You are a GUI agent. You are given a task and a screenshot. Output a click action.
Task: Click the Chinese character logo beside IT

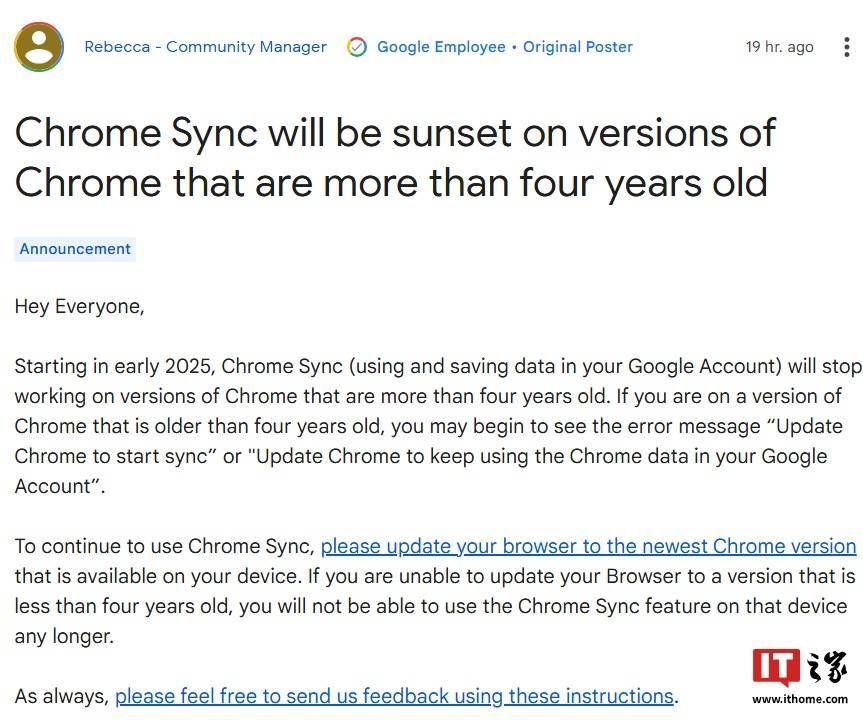(827, 666)
